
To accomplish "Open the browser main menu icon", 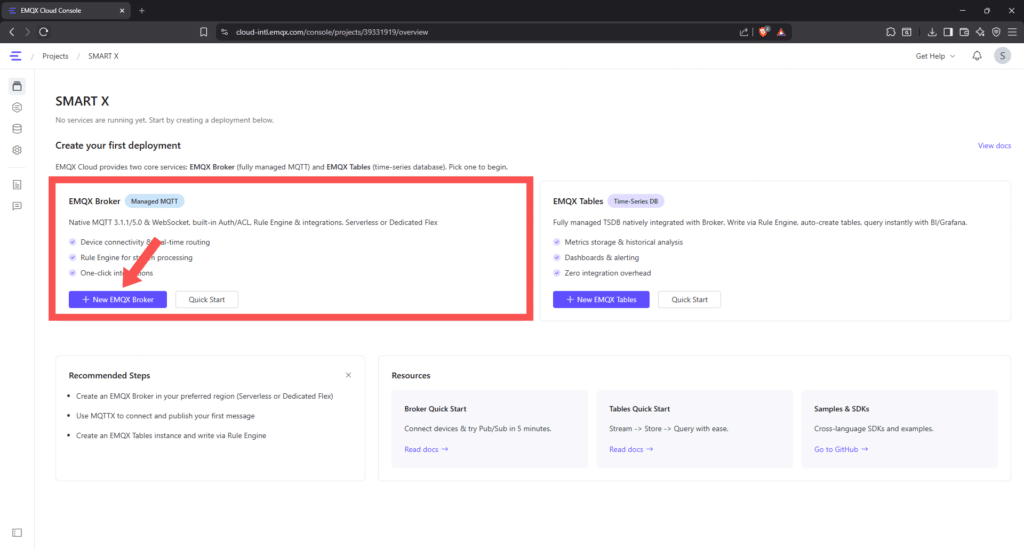I will (1012, 32).
